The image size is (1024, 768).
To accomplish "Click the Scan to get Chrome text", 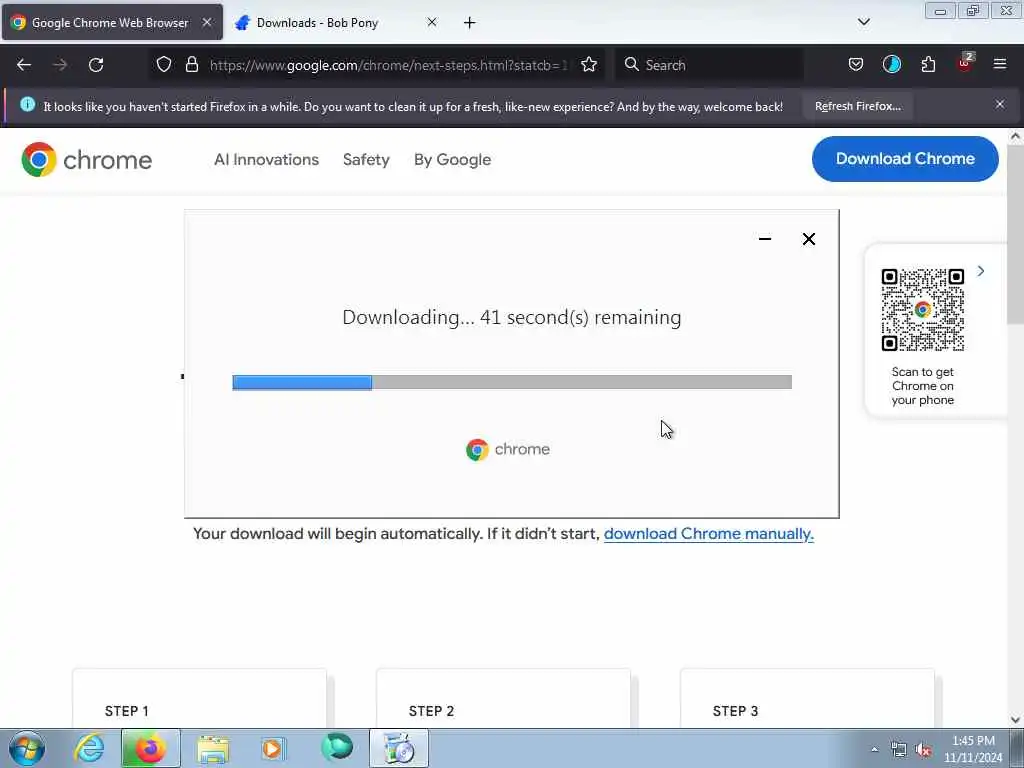I will pos(922,386).
